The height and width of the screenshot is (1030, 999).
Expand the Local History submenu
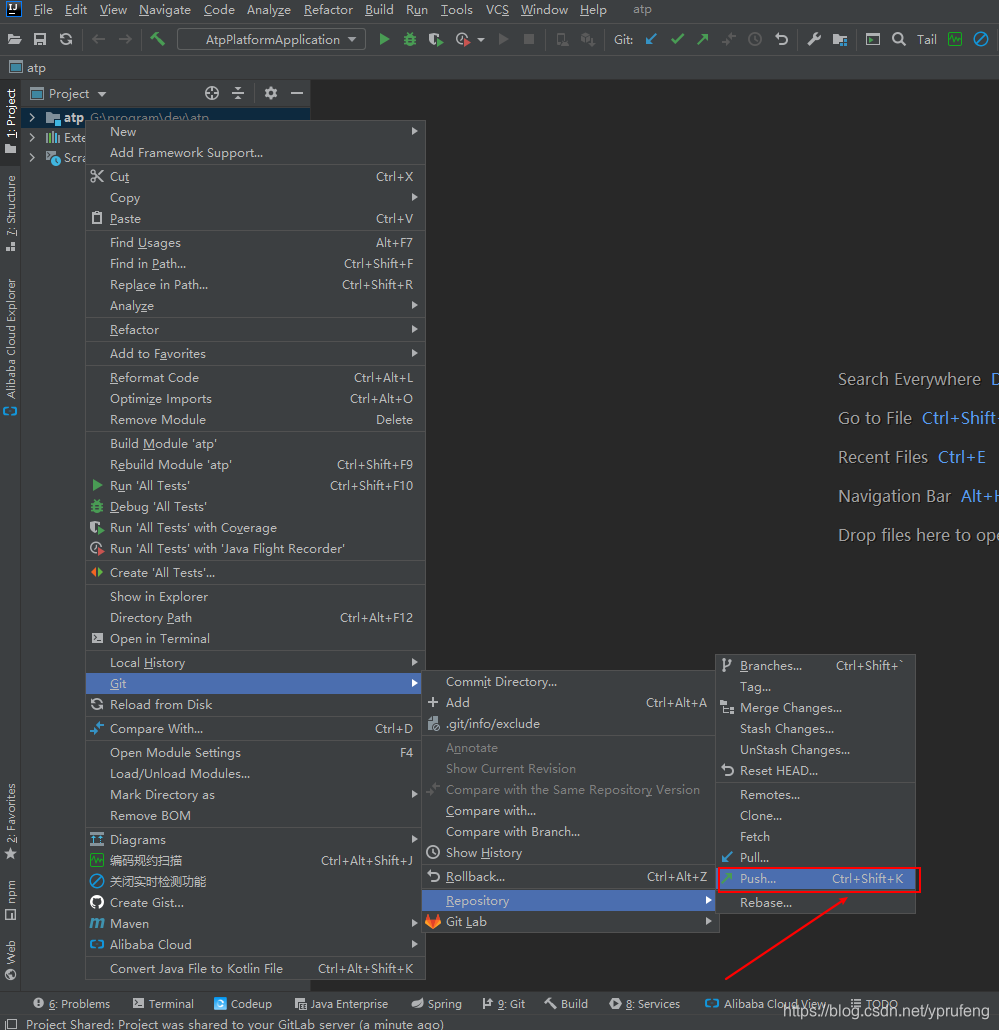click(255, 663)
